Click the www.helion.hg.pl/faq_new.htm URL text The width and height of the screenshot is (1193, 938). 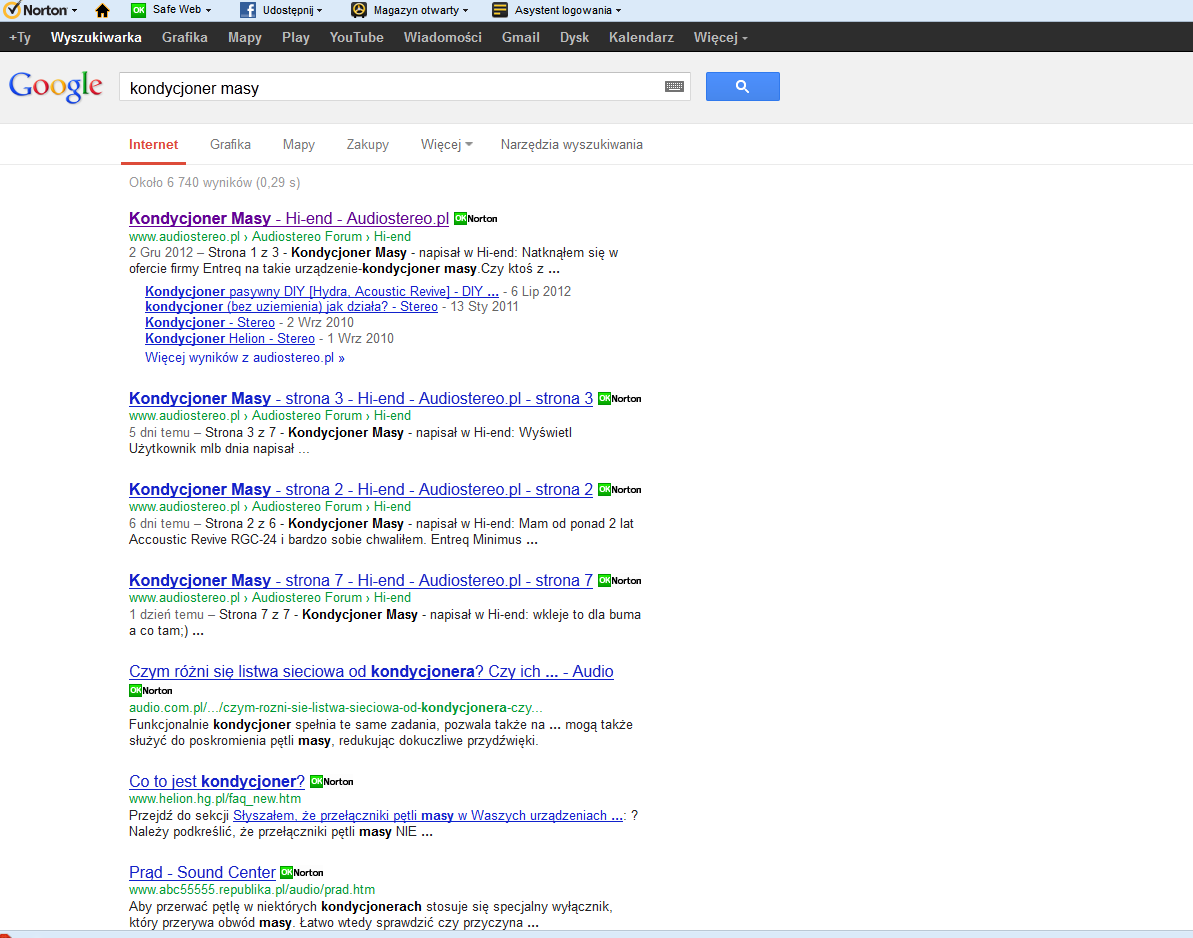(215, 799)
